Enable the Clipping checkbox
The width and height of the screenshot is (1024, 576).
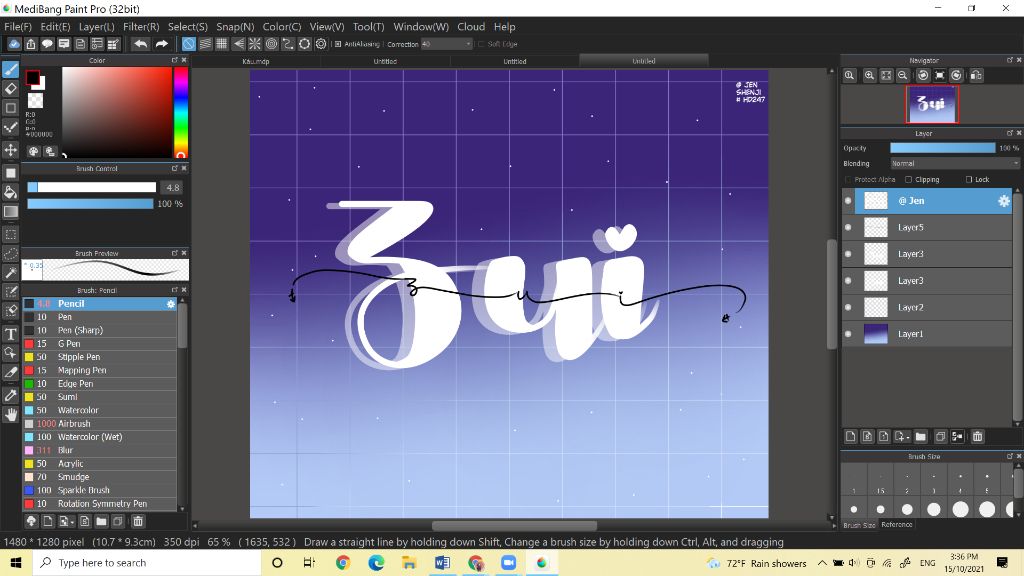pos(908,180)
